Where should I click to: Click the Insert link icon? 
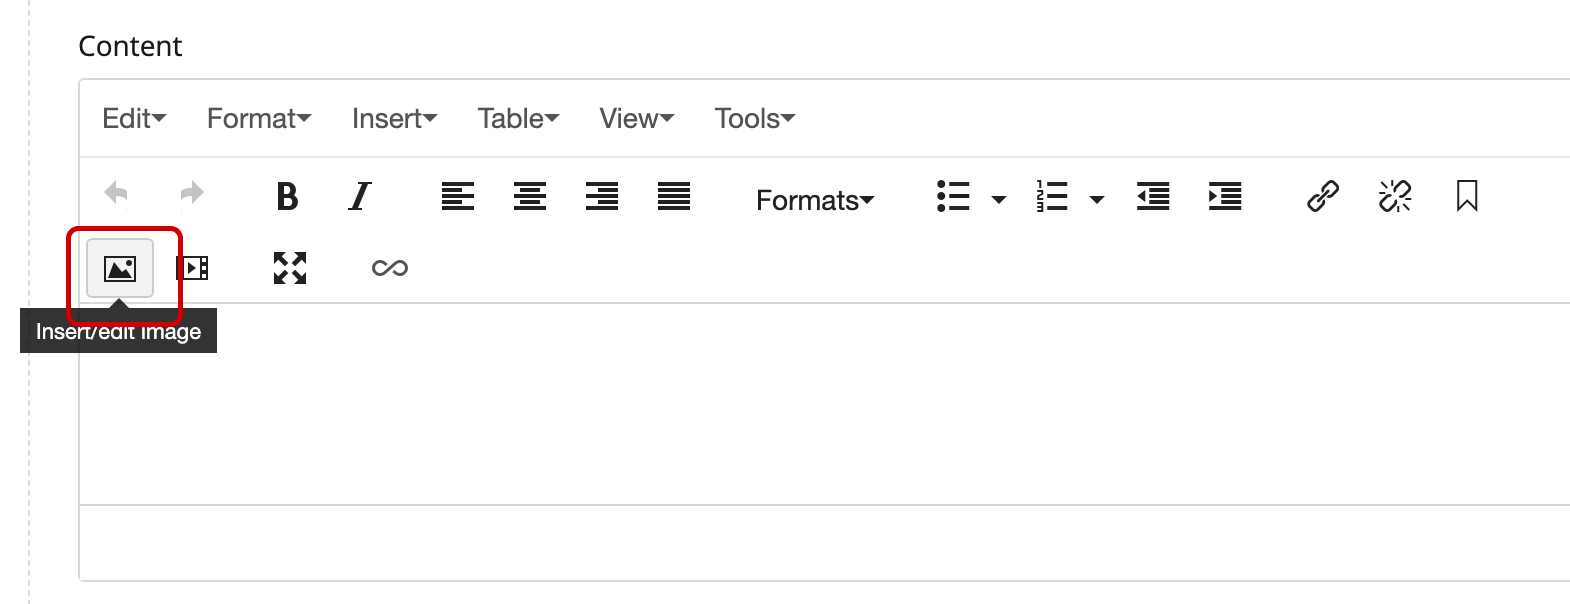pyautogui.click(x=1323, y=197)
